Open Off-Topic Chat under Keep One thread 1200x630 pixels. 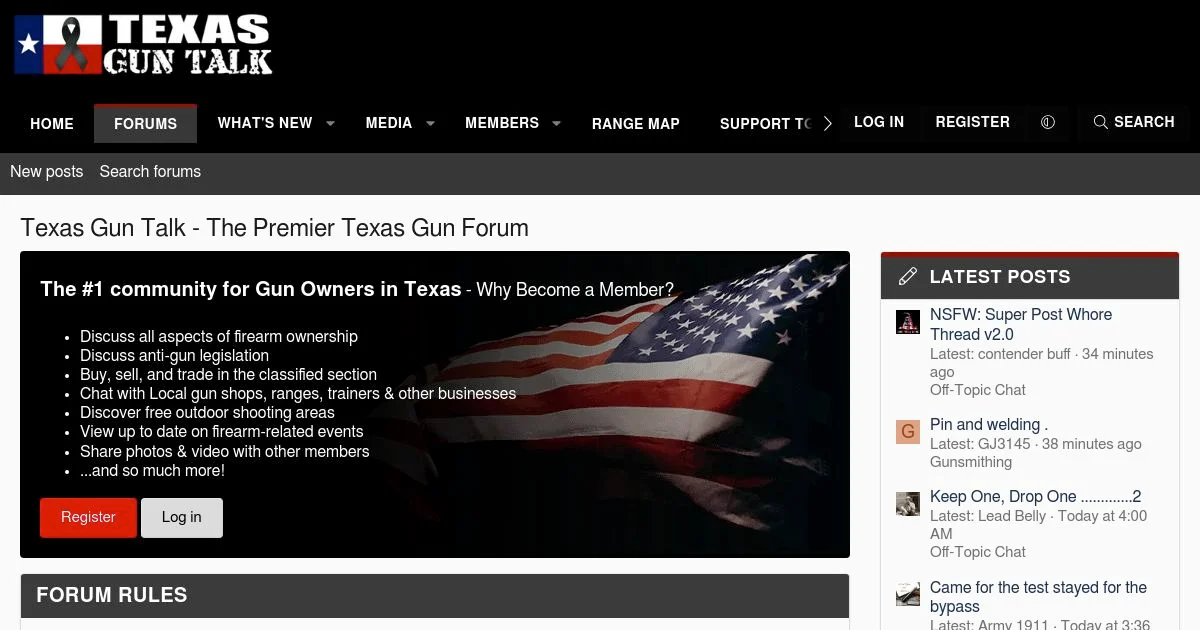click(x=978, y=552)
